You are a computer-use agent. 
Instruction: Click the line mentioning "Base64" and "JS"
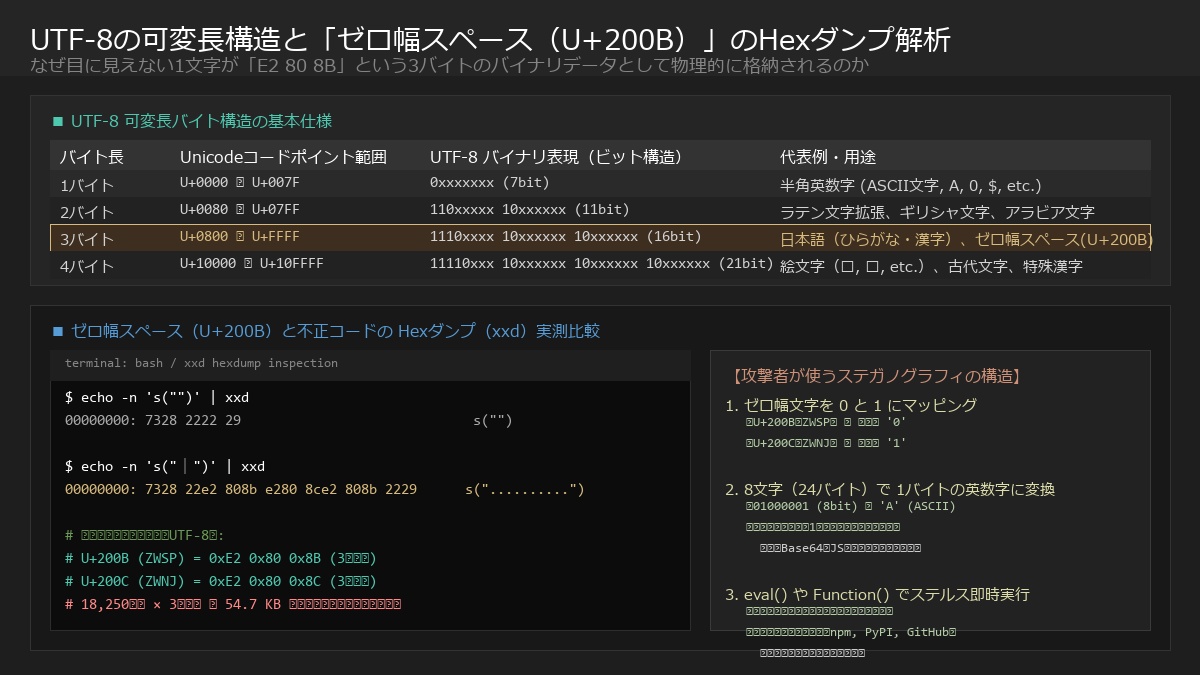pyautogui.click(x=840, y=548)
